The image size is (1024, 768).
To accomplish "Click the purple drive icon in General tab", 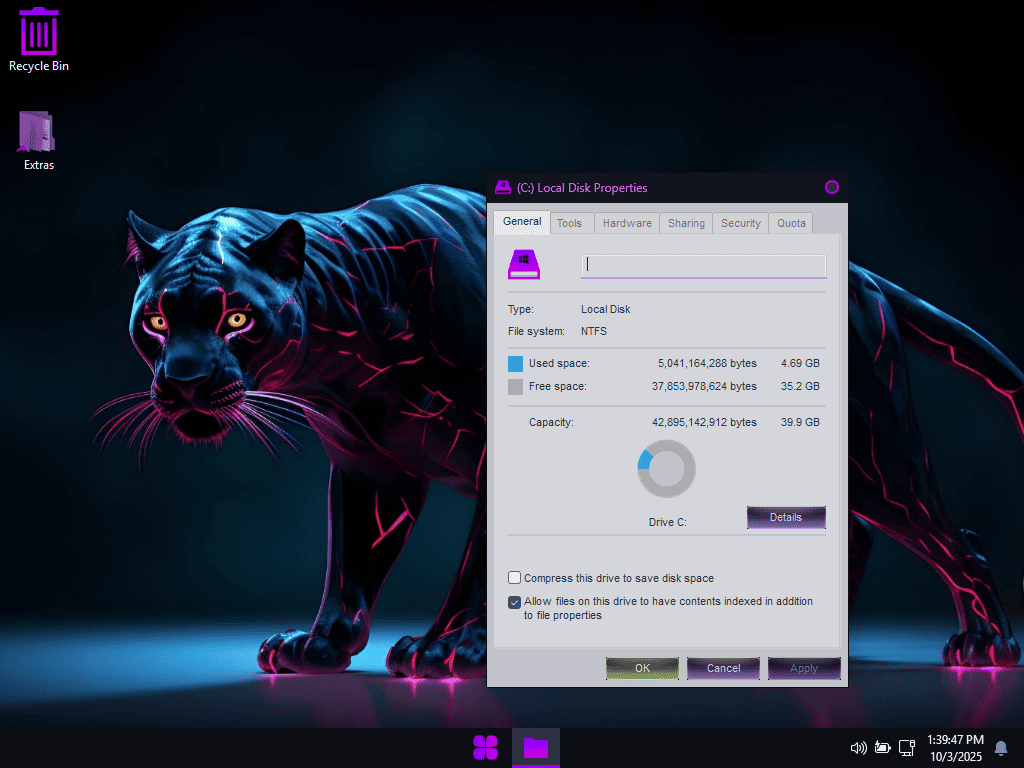I will [x=524, y=264].
